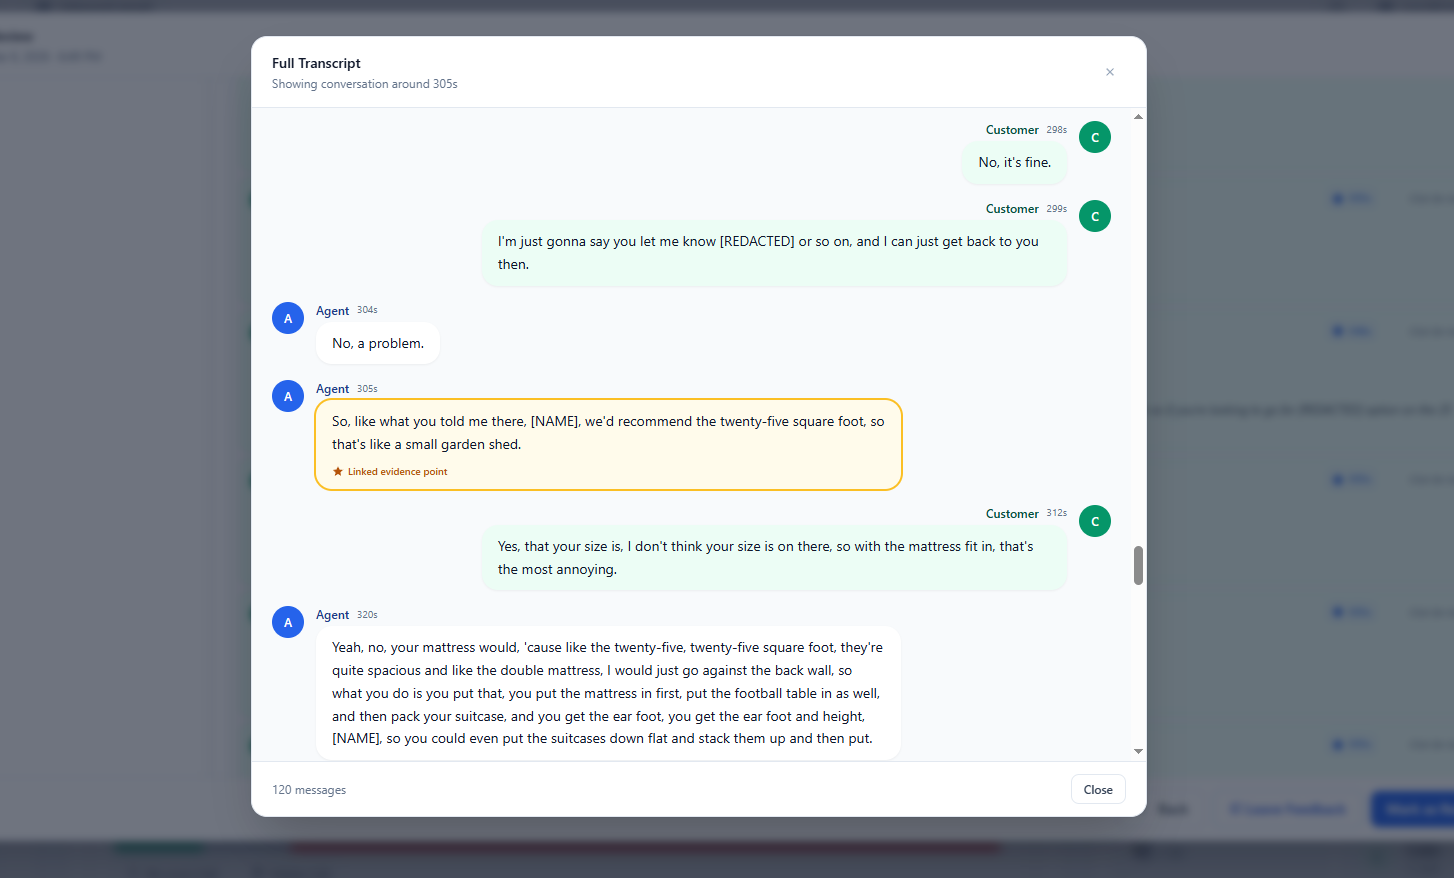This screenshot has height=878, width=1454.
Task: Click the Customer avatar next to the 299s message
Action: pos(1094,216)
